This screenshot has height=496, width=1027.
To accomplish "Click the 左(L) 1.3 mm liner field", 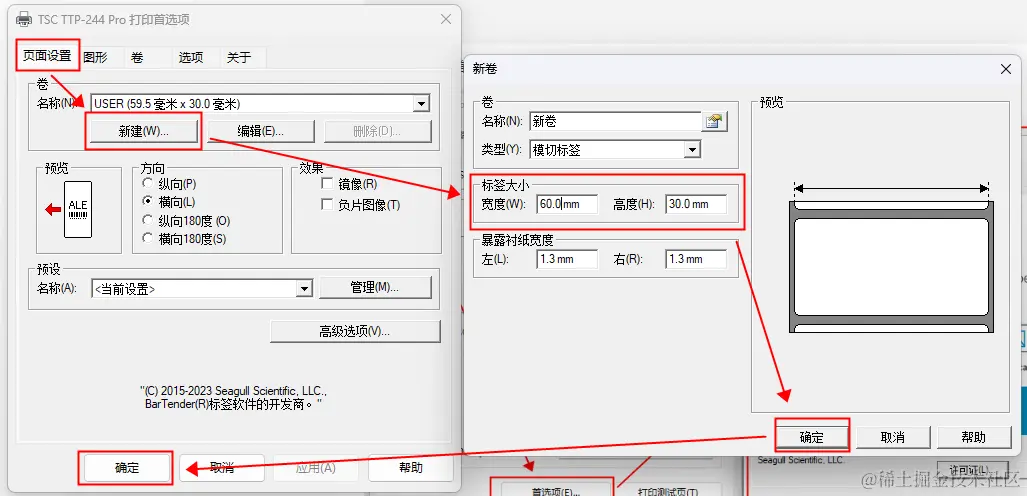I will pos(567,259).
